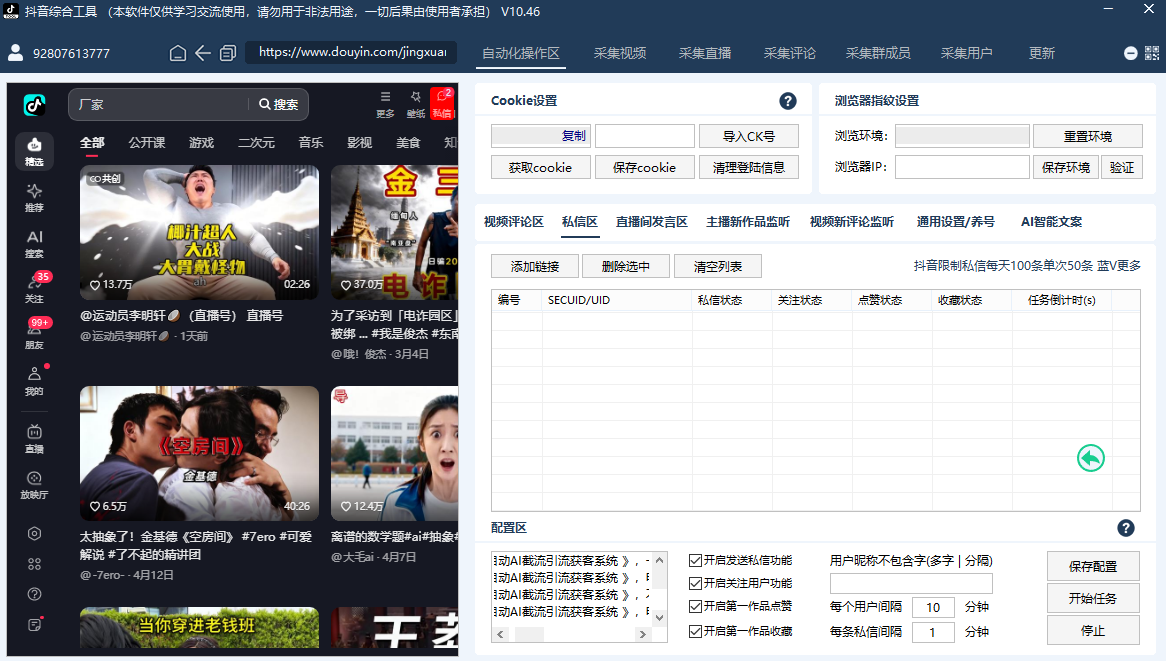The width and height of the screenshot is (1166, 661).
Task: Click the 更多 more menu icon
Action: [385, 104]
